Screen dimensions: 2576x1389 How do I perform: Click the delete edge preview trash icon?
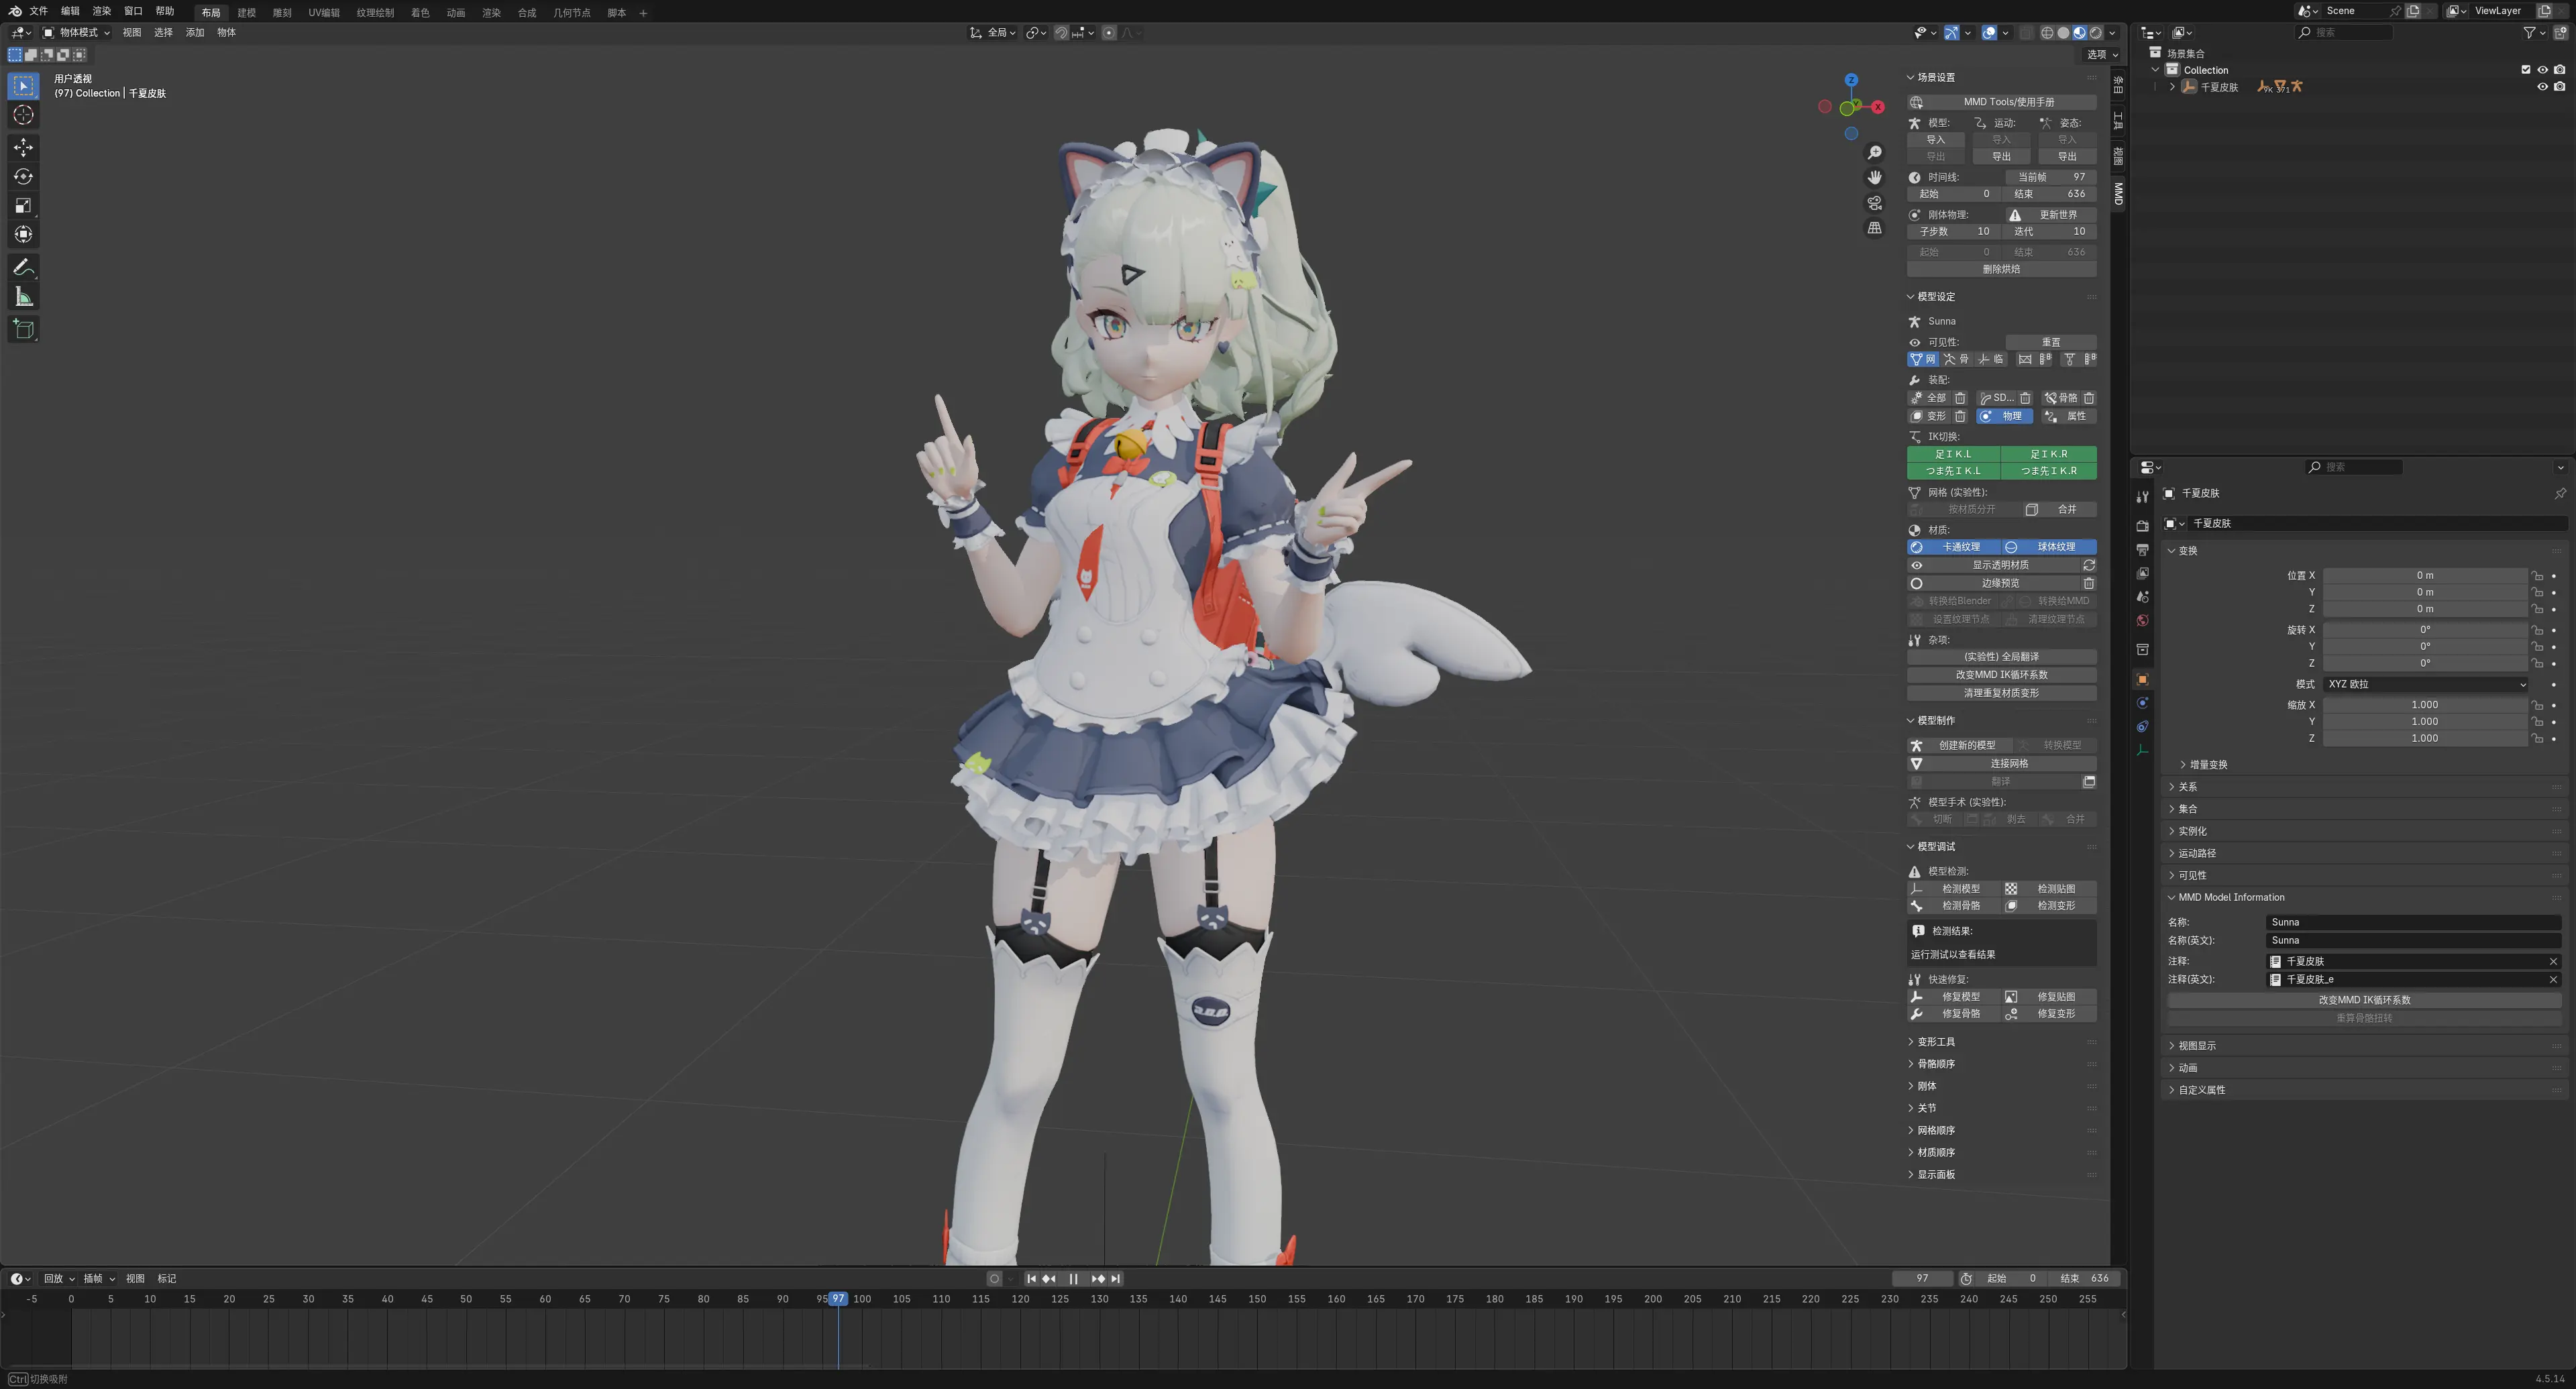pyautogui.click(x=2089, y=583)
